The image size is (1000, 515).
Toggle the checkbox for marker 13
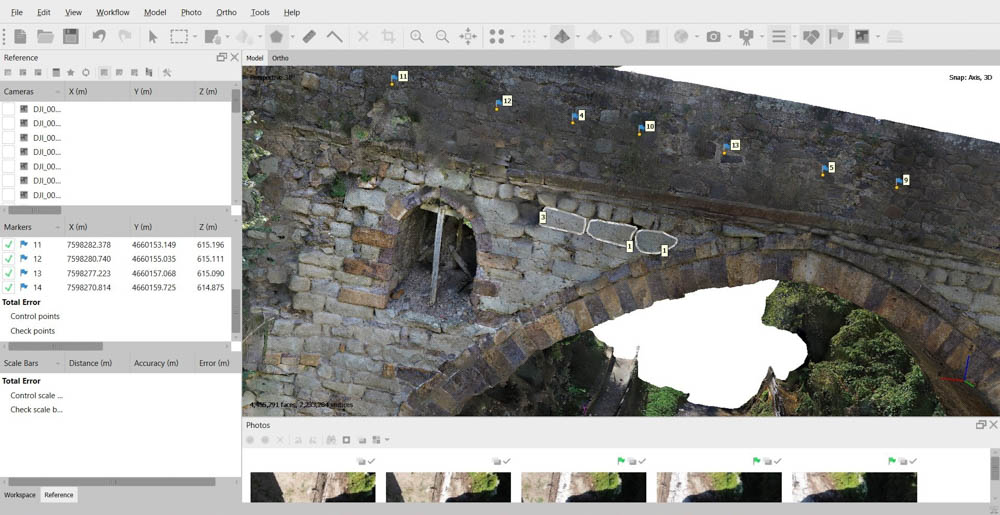point(9,273)
